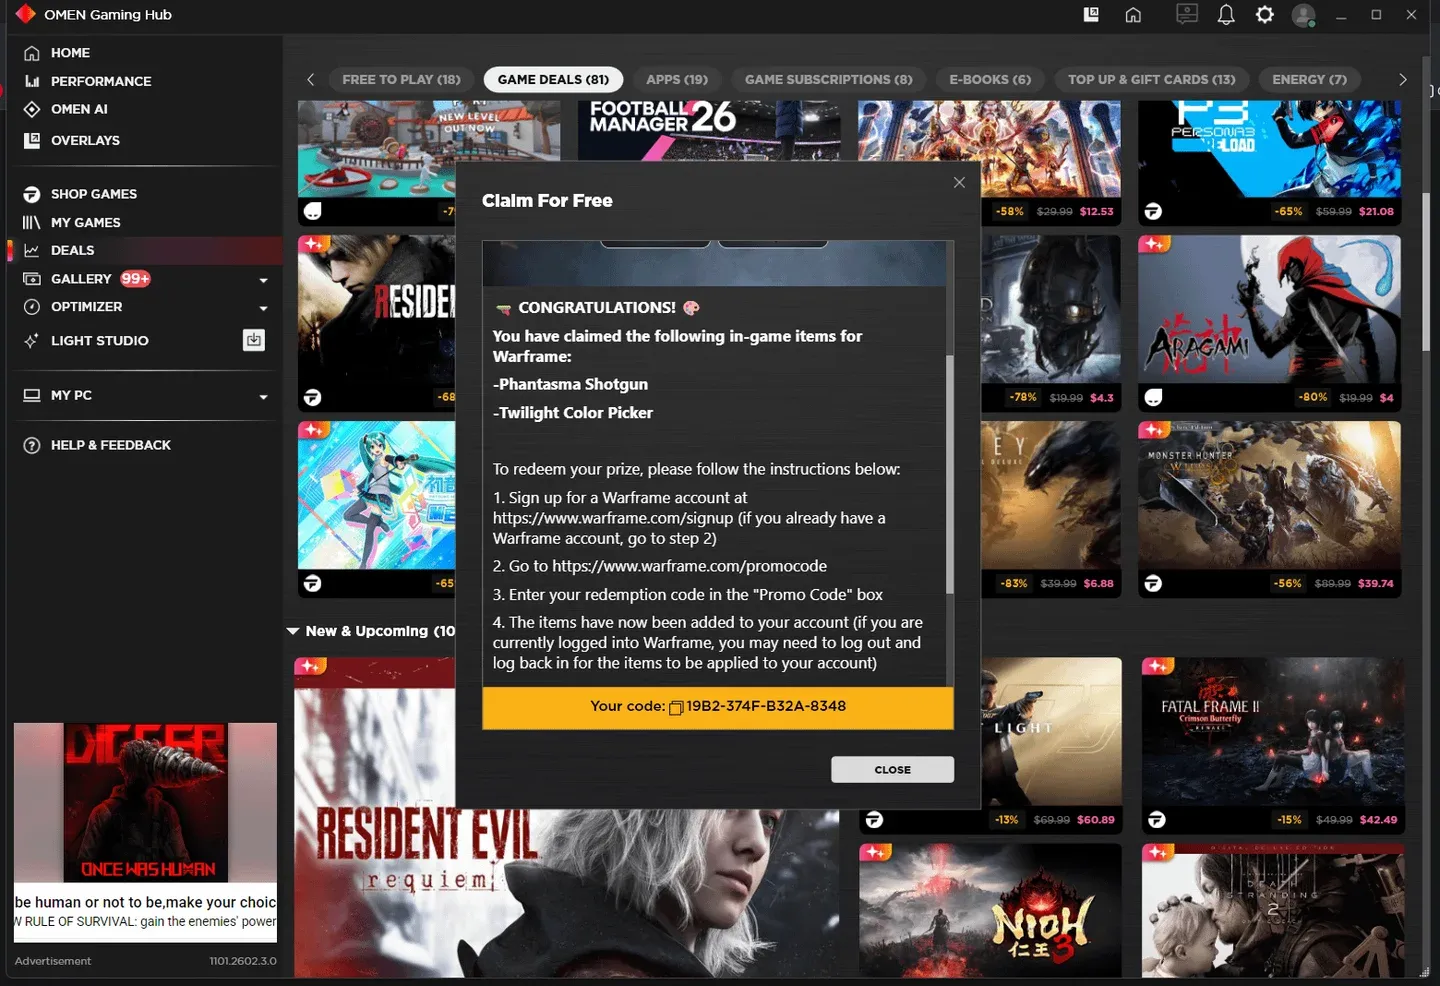Open the notifications bell icon
The height and width of the screenshot is (986, 1440).
pos(1226,15)
